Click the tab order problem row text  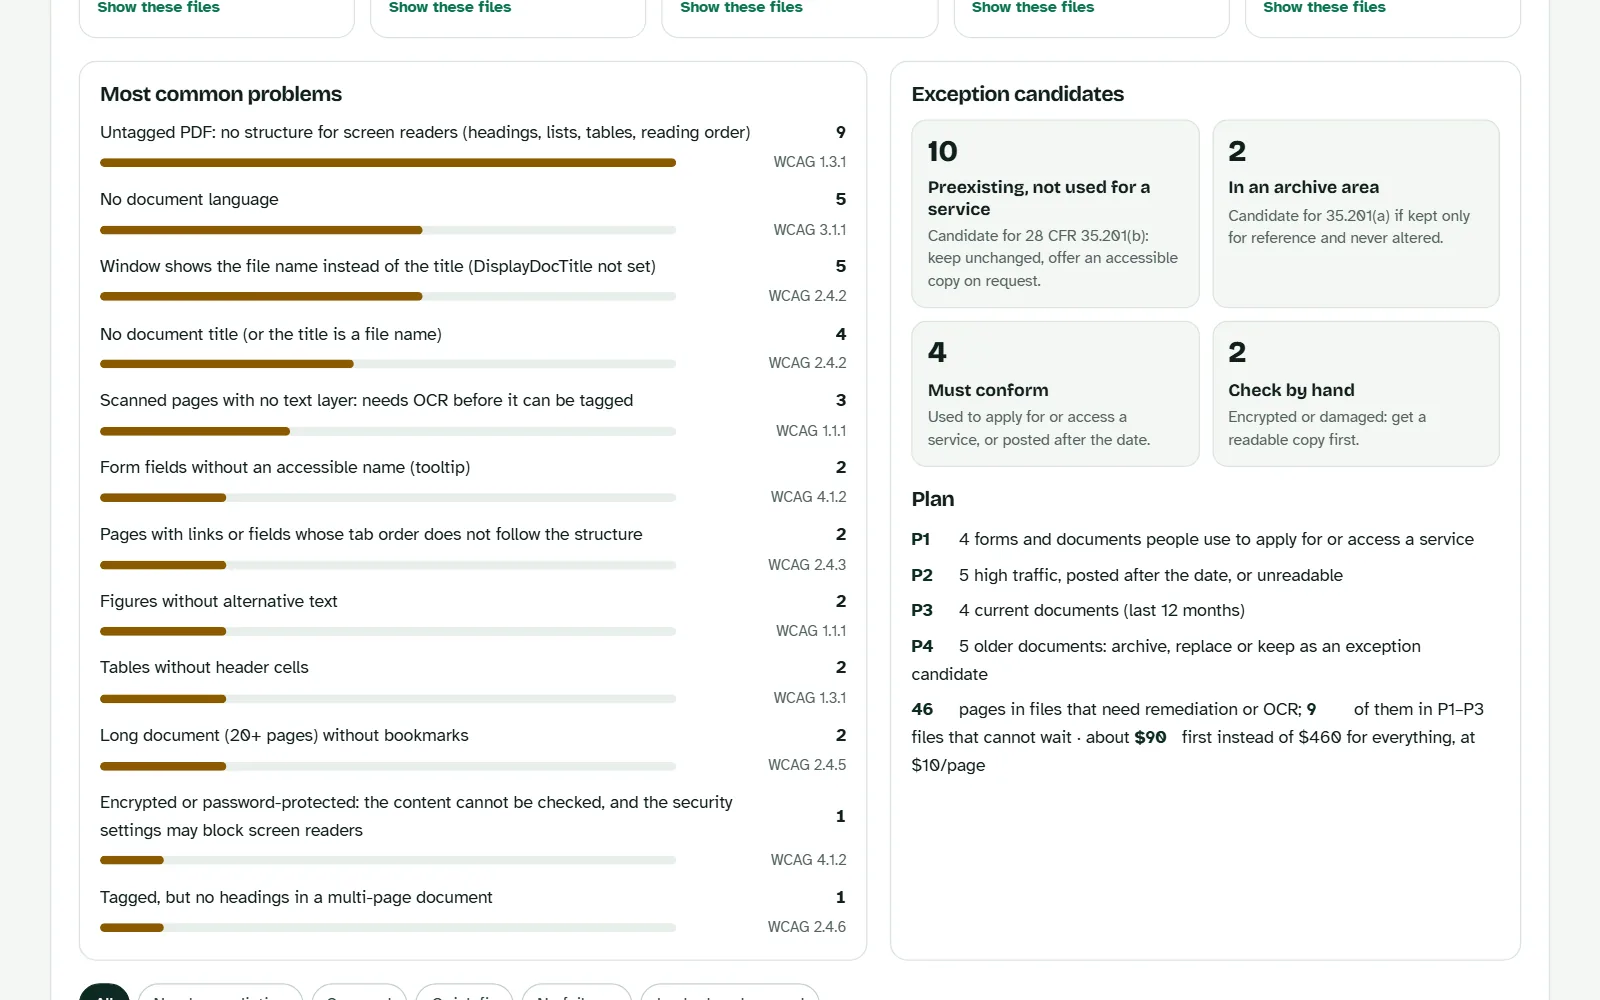pyautogui.click(x=371, y=534)
